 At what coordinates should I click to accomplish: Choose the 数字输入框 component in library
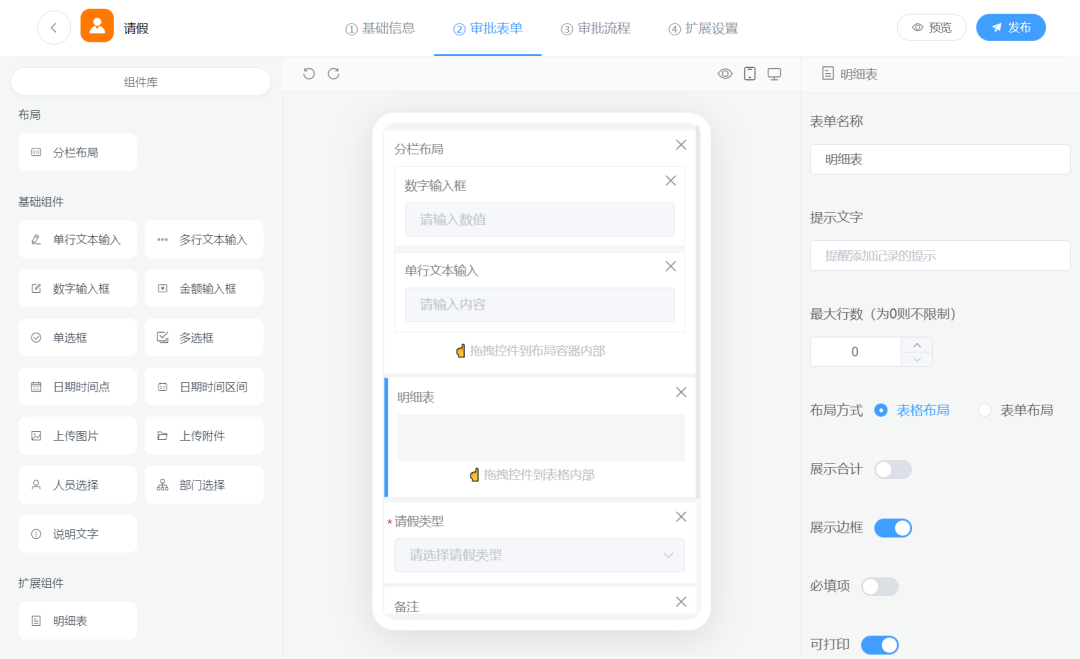tap(77, 289)
